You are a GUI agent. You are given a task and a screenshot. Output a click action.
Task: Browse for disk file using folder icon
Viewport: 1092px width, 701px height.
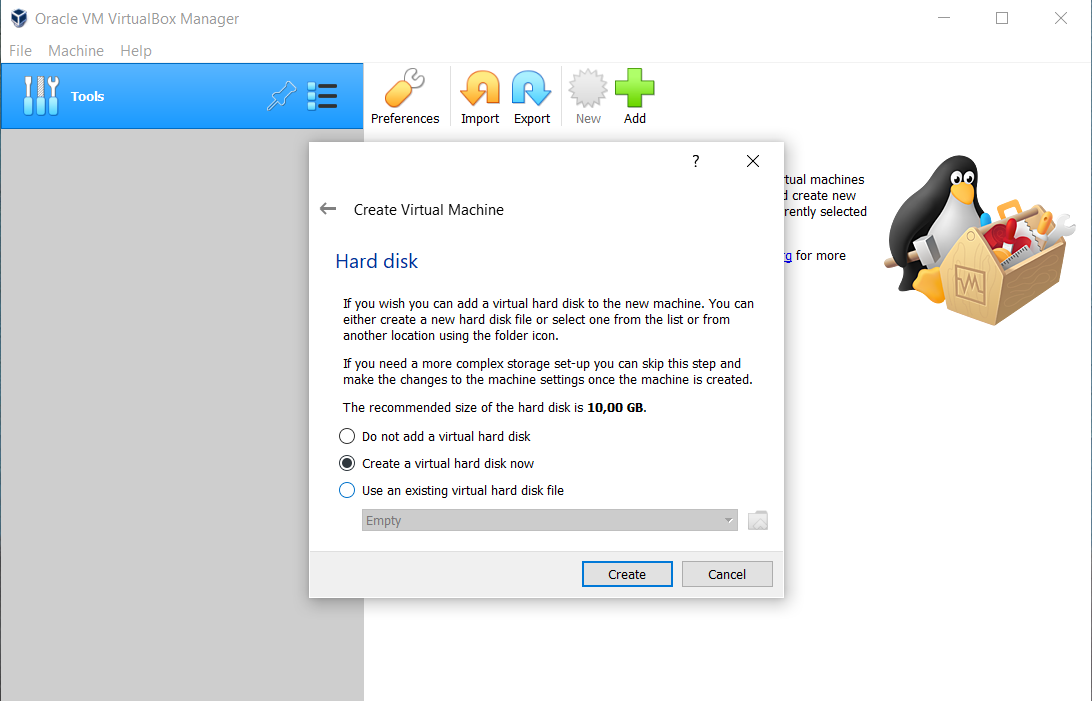click(x=758, y=520)
